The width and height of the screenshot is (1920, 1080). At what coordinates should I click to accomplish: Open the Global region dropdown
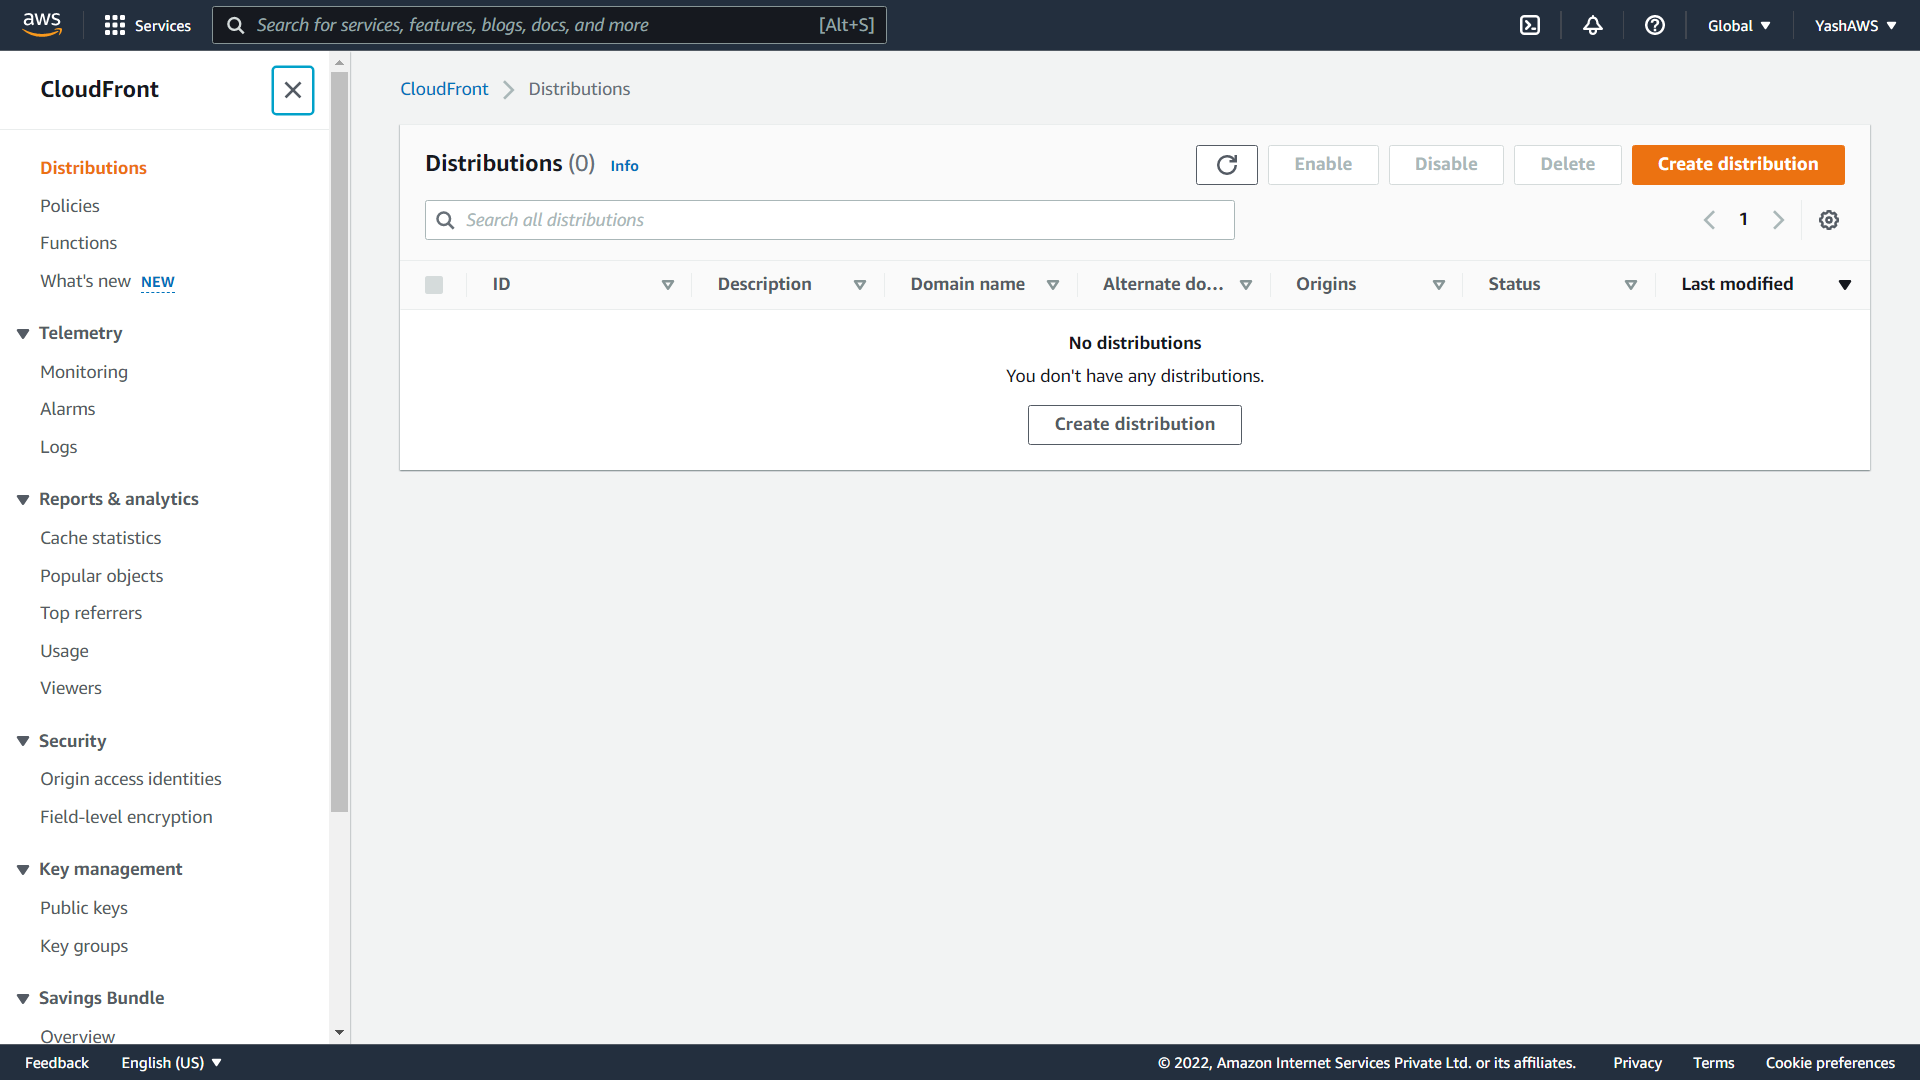(1739, 26)
